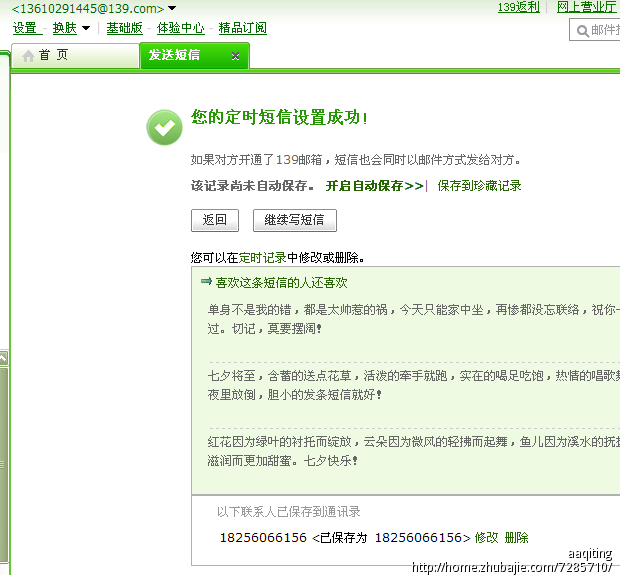
Task: Click 开启自动保存>> link
Action: tap(374, 185)
